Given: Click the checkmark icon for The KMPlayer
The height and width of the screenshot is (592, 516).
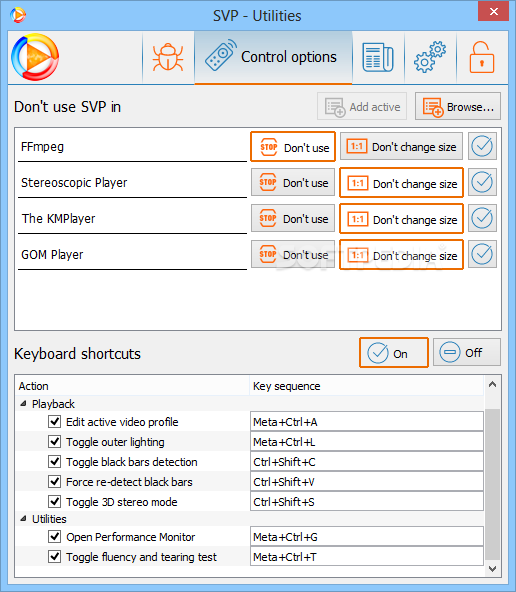Looking at the screenshot, I should click(x=482, y=218).
